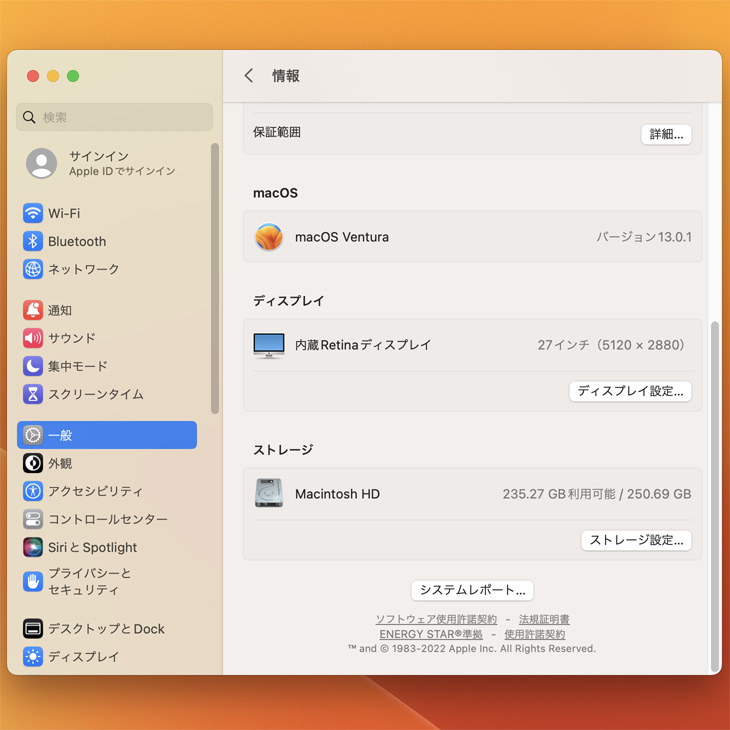Click the Wi-Fi icon in sidebar

[x=33, y=213]
